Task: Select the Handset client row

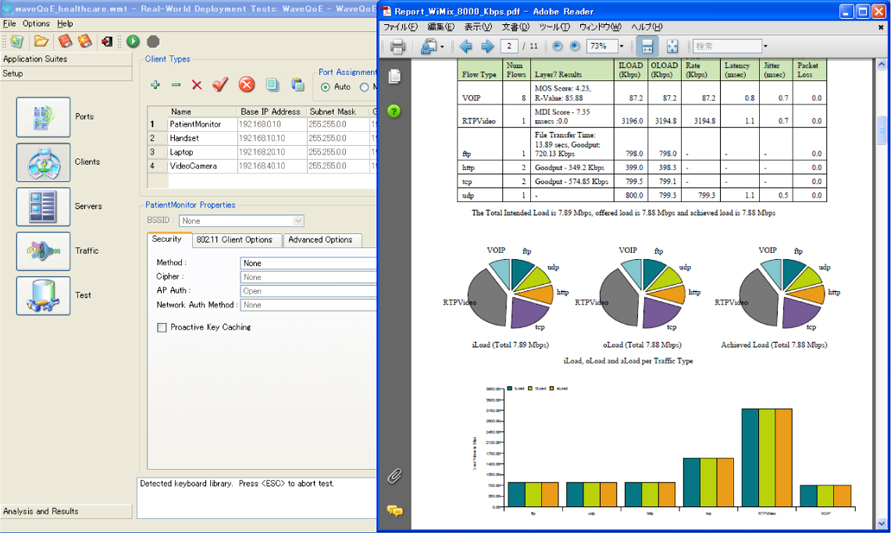Action: (x=261, y=138)
